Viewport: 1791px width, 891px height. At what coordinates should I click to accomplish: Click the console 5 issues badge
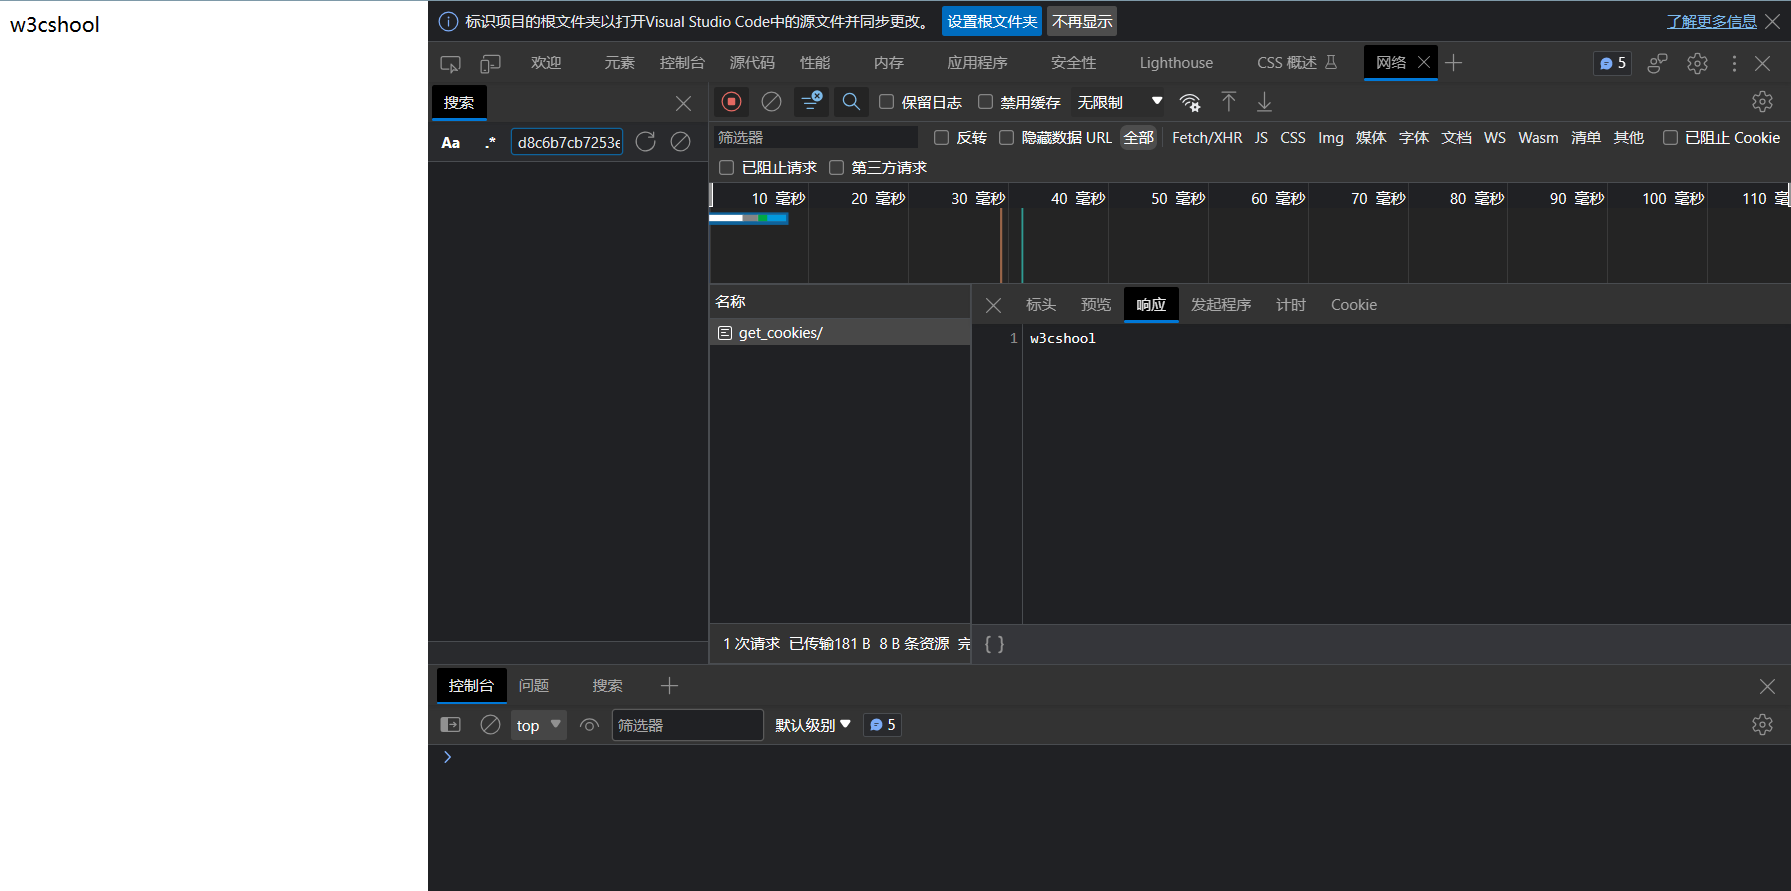(x=882, y=725)
